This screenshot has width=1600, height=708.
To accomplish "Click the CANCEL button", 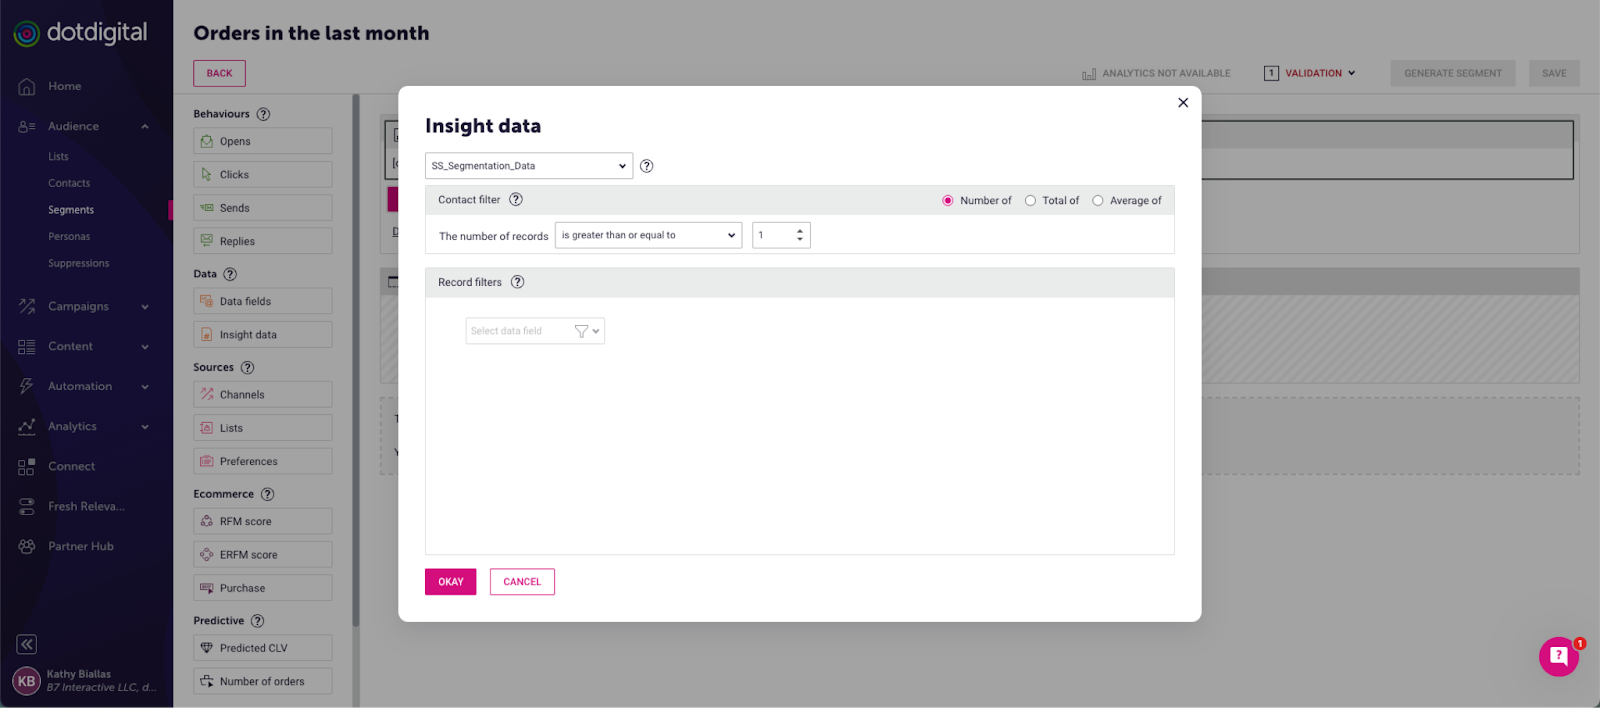I will [x=522, y=582].
